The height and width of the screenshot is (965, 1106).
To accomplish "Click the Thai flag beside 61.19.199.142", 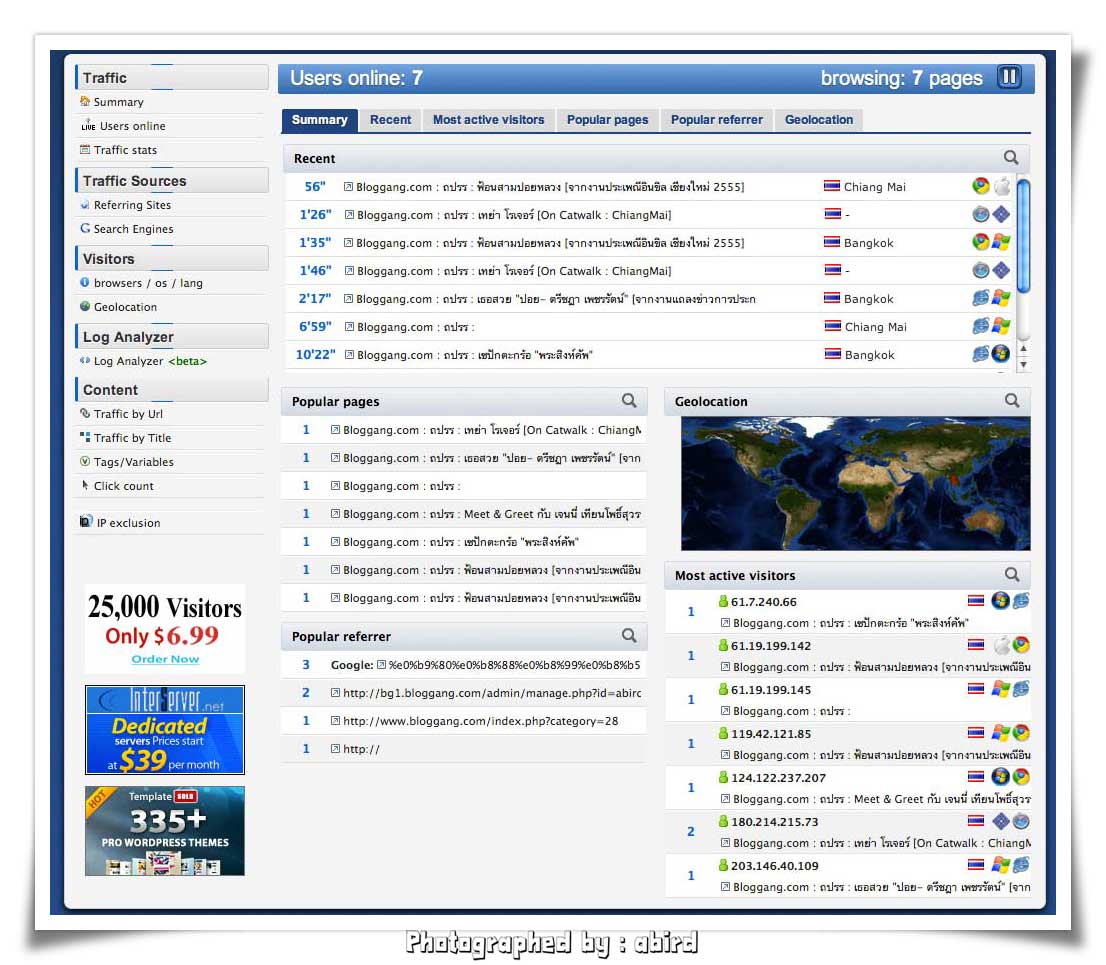I will 976,645.
